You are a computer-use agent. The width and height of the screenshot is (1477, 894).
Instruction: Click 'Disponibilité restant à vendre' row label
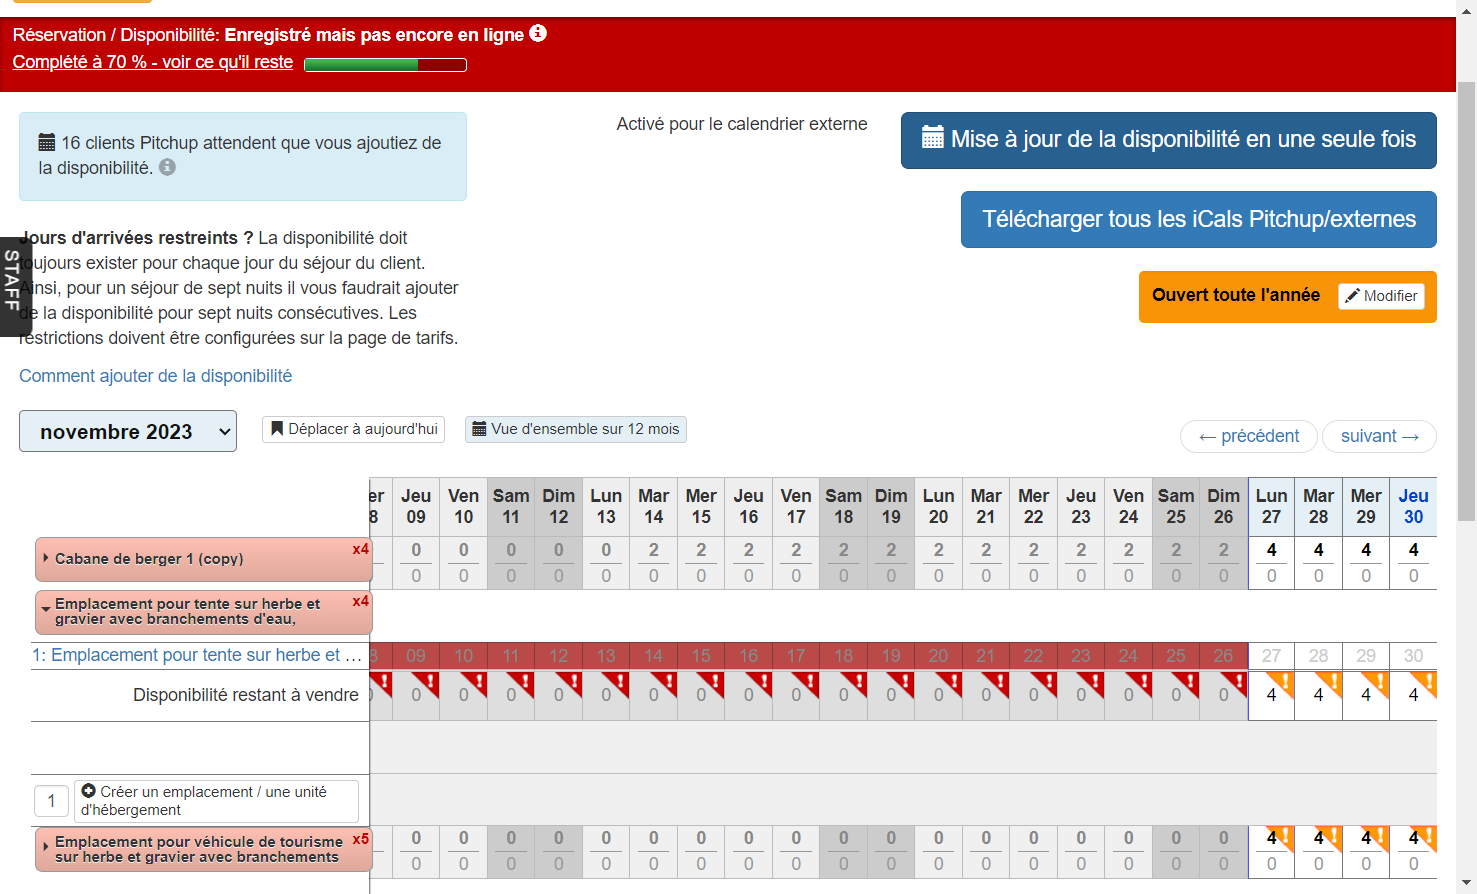[246, 695]
